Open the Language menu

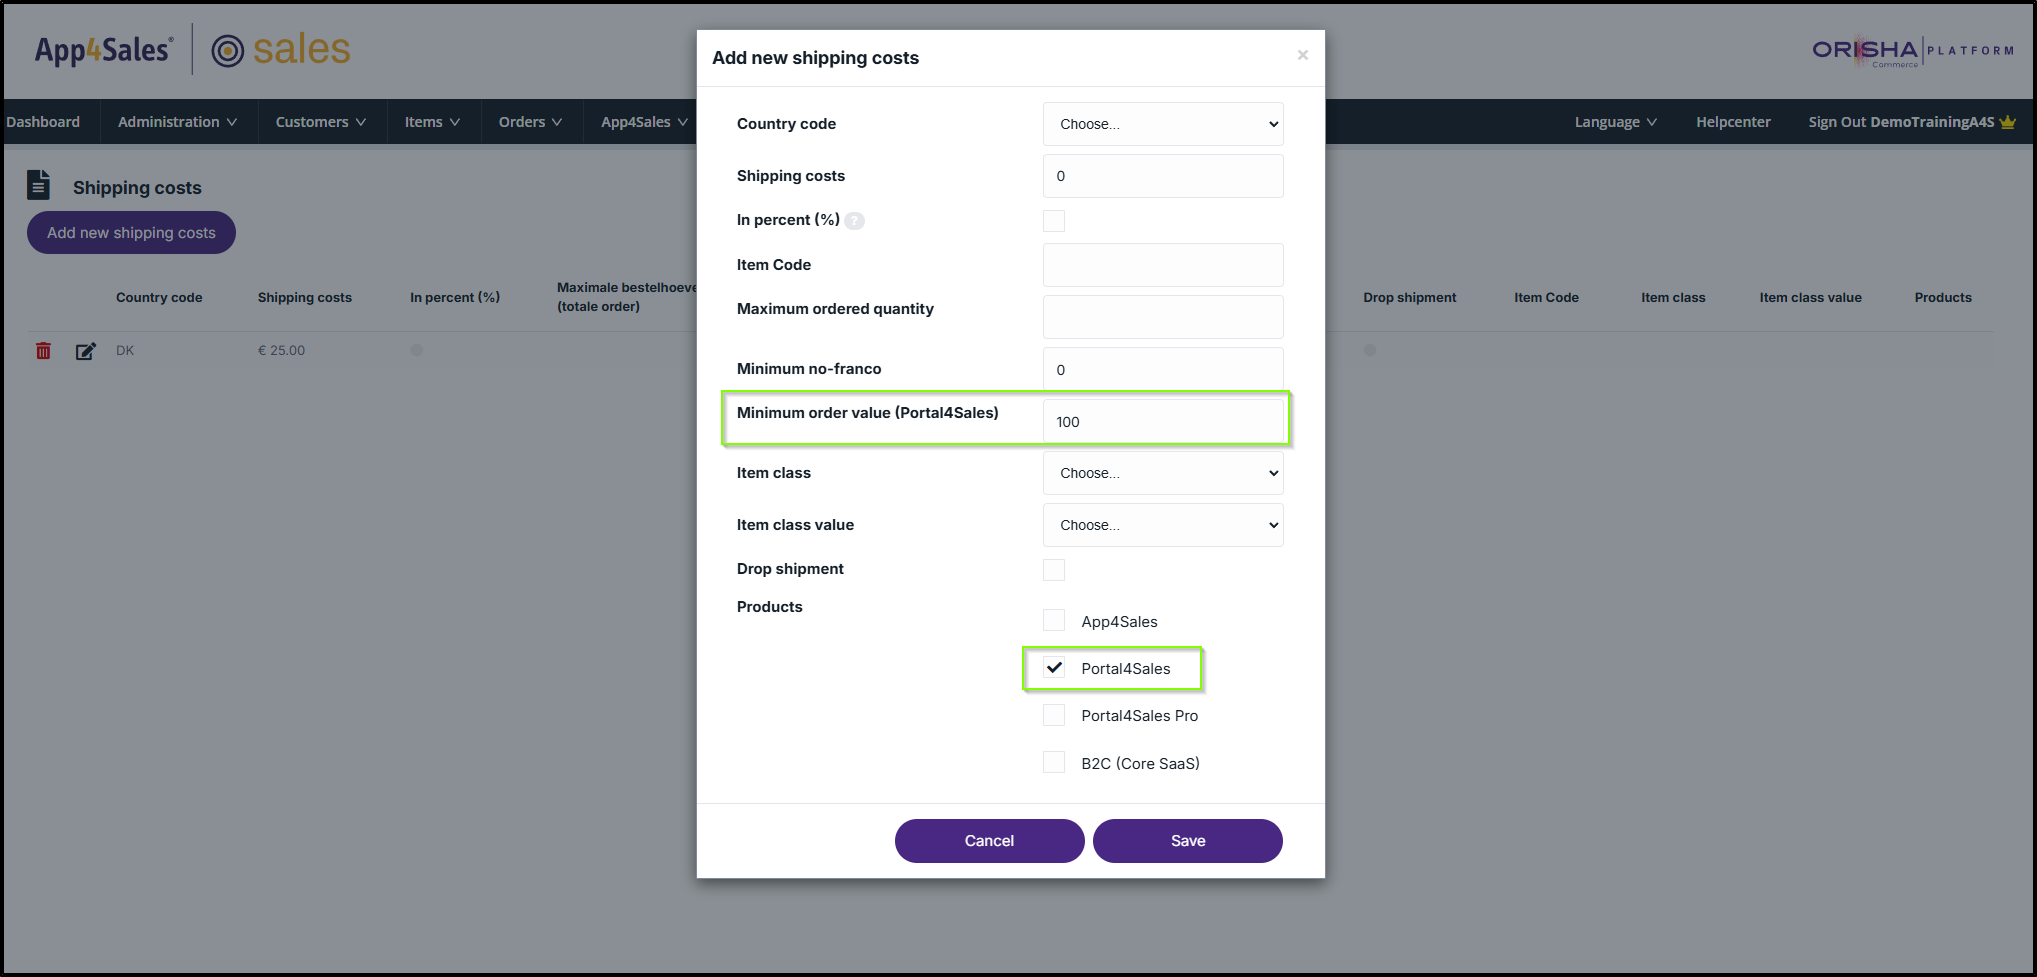tap(1615, 122)
